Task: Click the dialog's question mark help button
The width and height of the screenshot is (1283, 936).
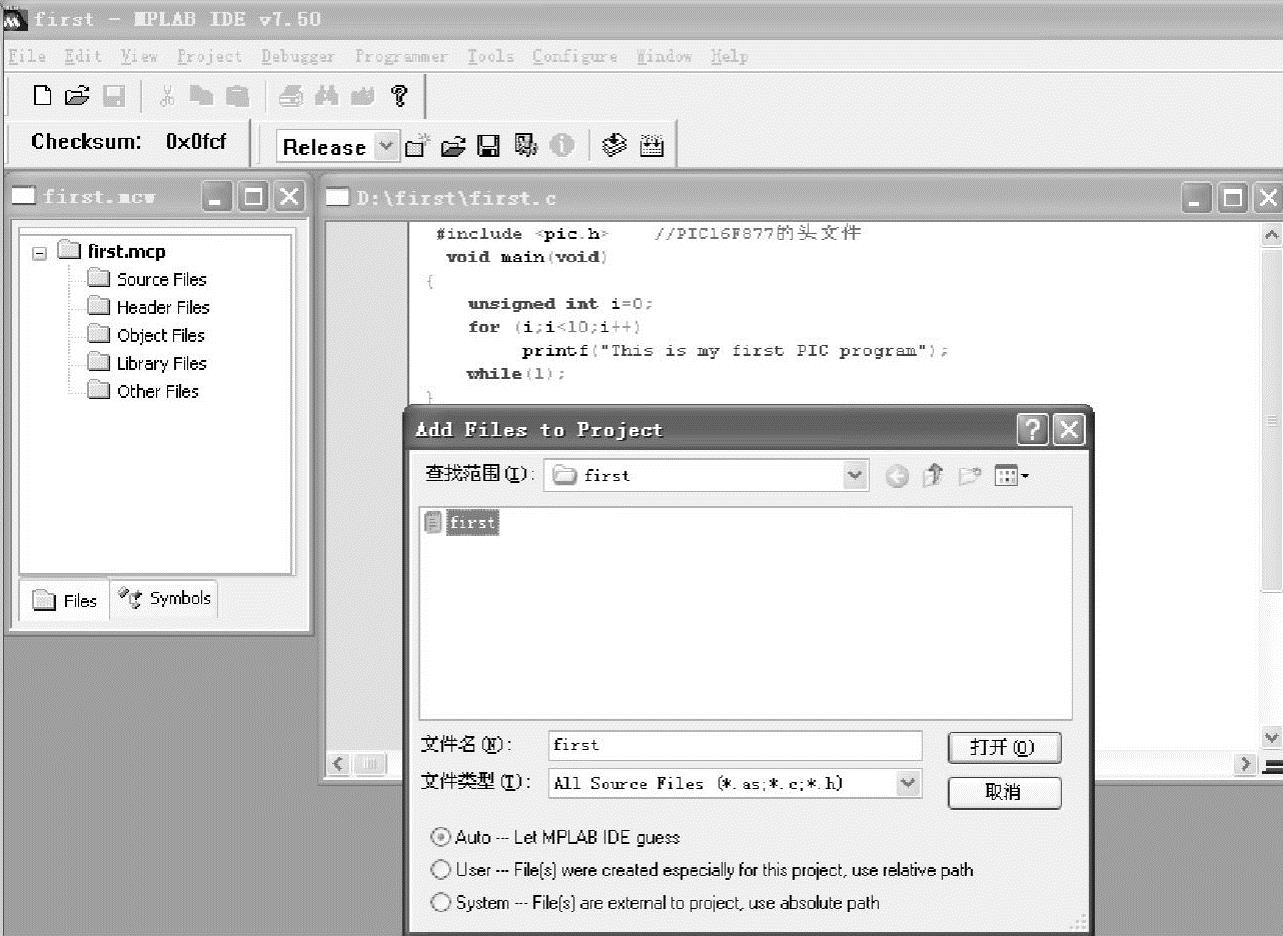Action: point(1032,430)
